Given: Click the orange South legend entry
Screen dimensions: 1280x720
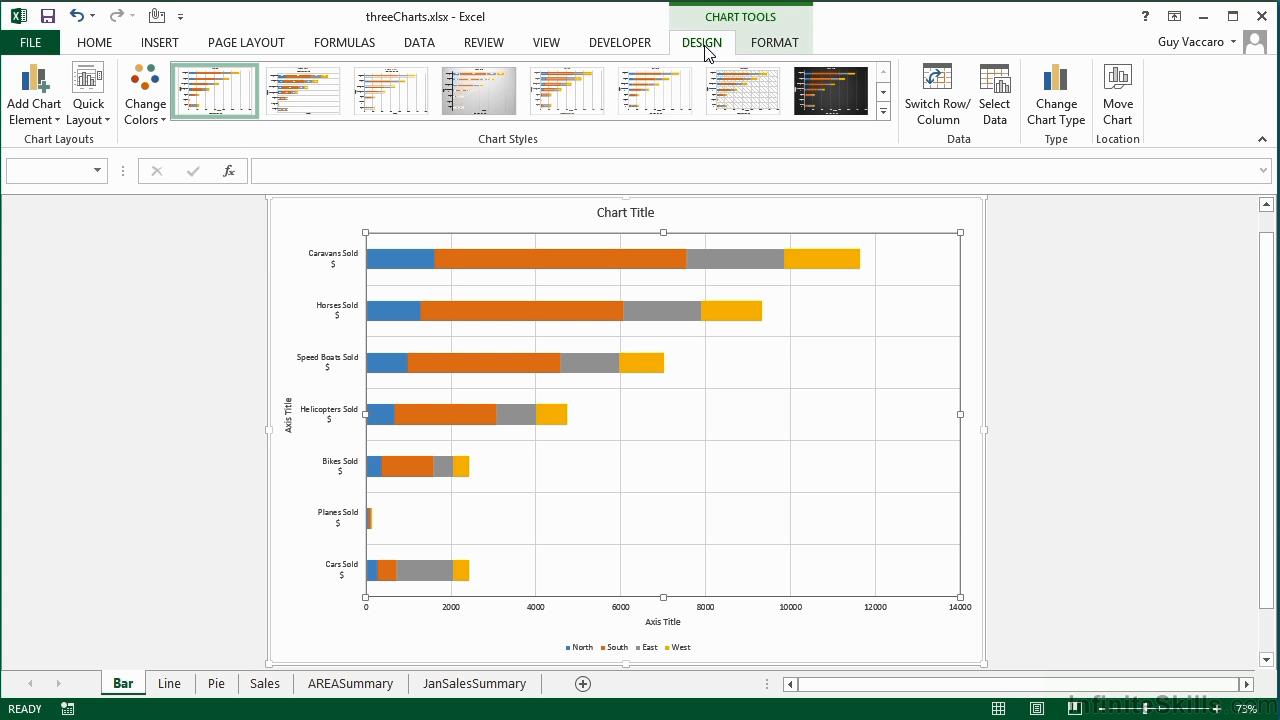Looking at the screenshot, I should click(x=616, y=648).
